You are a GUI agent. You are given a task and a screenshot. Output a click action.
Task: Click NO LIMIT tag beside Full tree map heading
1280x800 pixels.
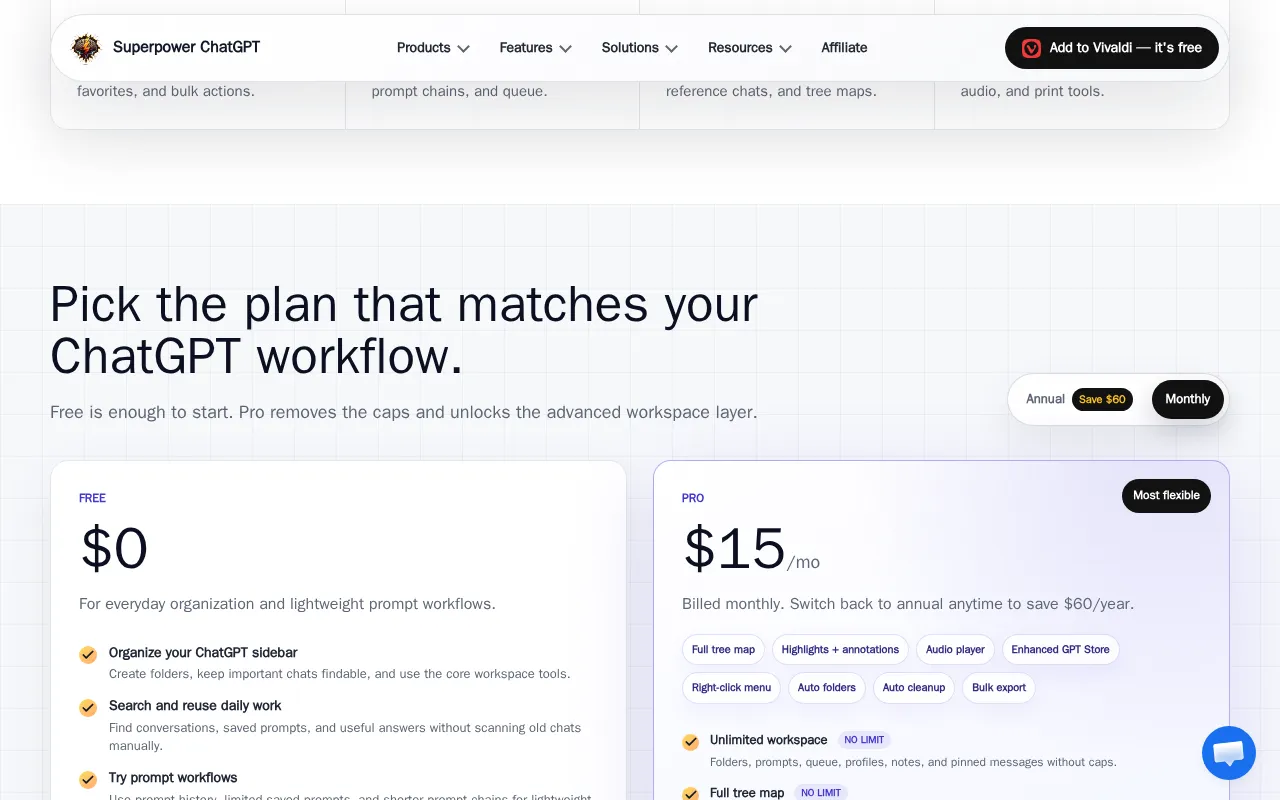[821, 793]
